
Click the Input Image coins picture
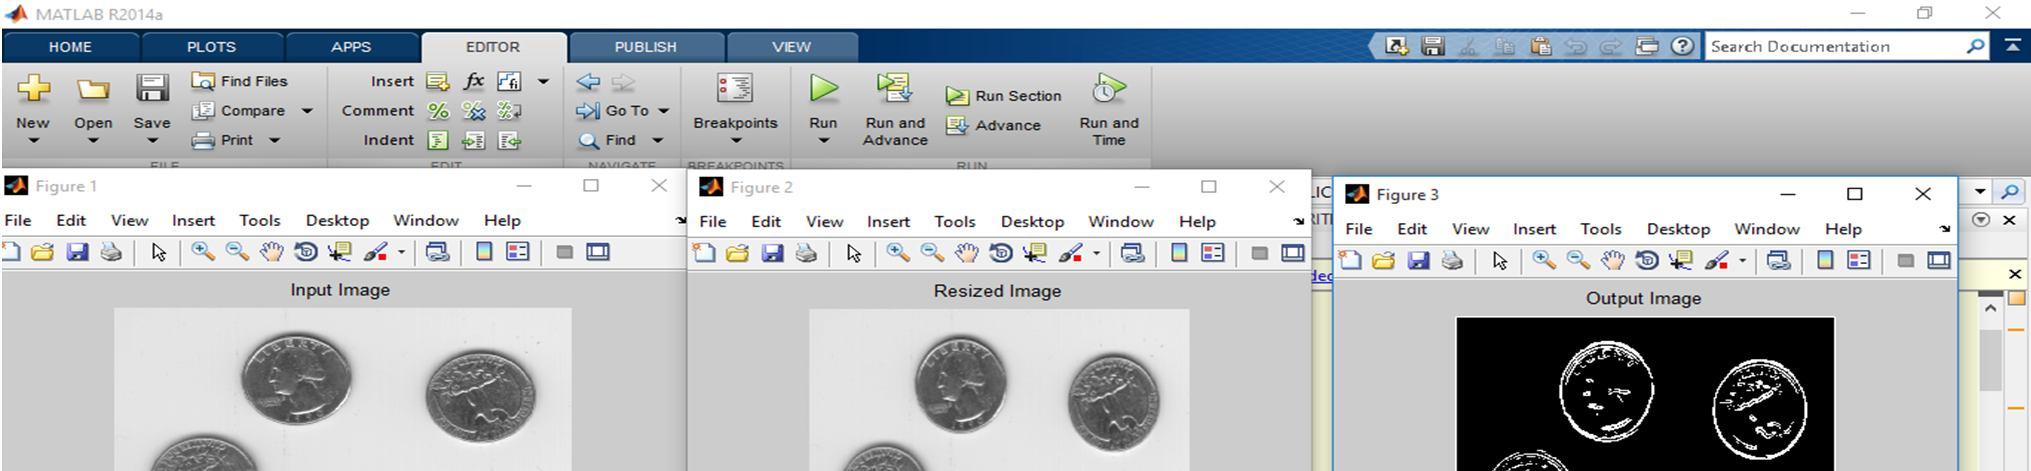pos(342,389)
